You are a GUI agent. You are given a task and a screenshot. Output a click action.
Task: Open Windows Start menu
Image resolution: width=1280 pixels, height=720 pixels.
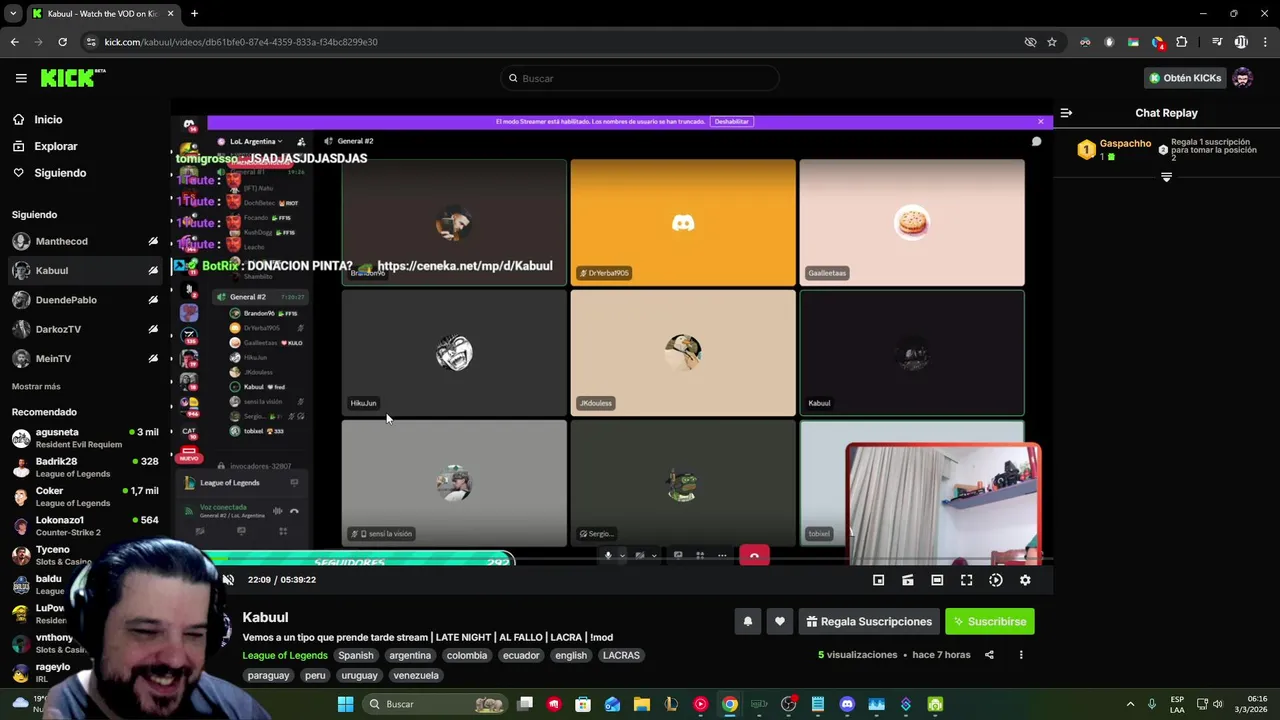pos(345,704)
